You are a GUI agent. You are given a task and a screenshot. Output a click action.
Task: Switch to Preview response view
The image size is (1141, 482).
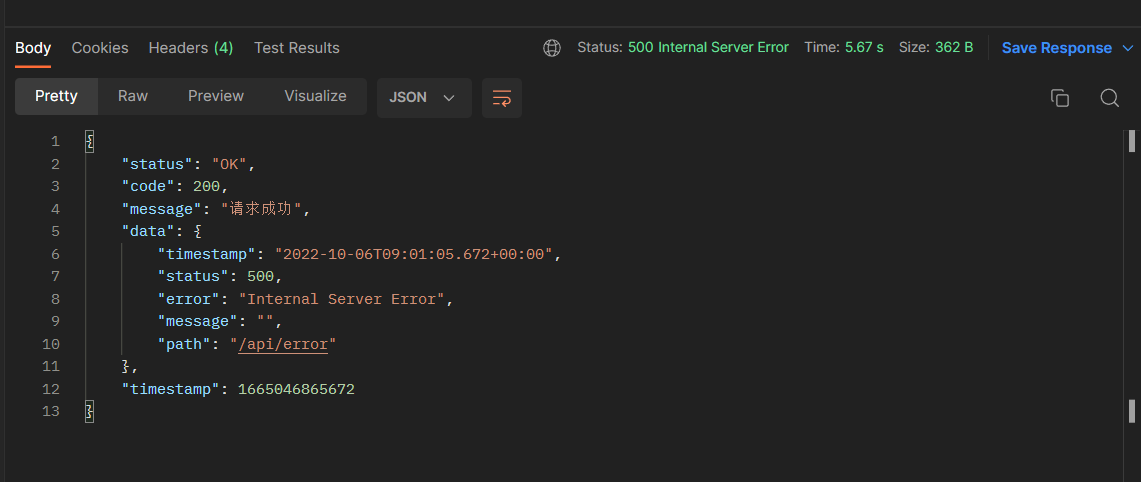[216, 96]
